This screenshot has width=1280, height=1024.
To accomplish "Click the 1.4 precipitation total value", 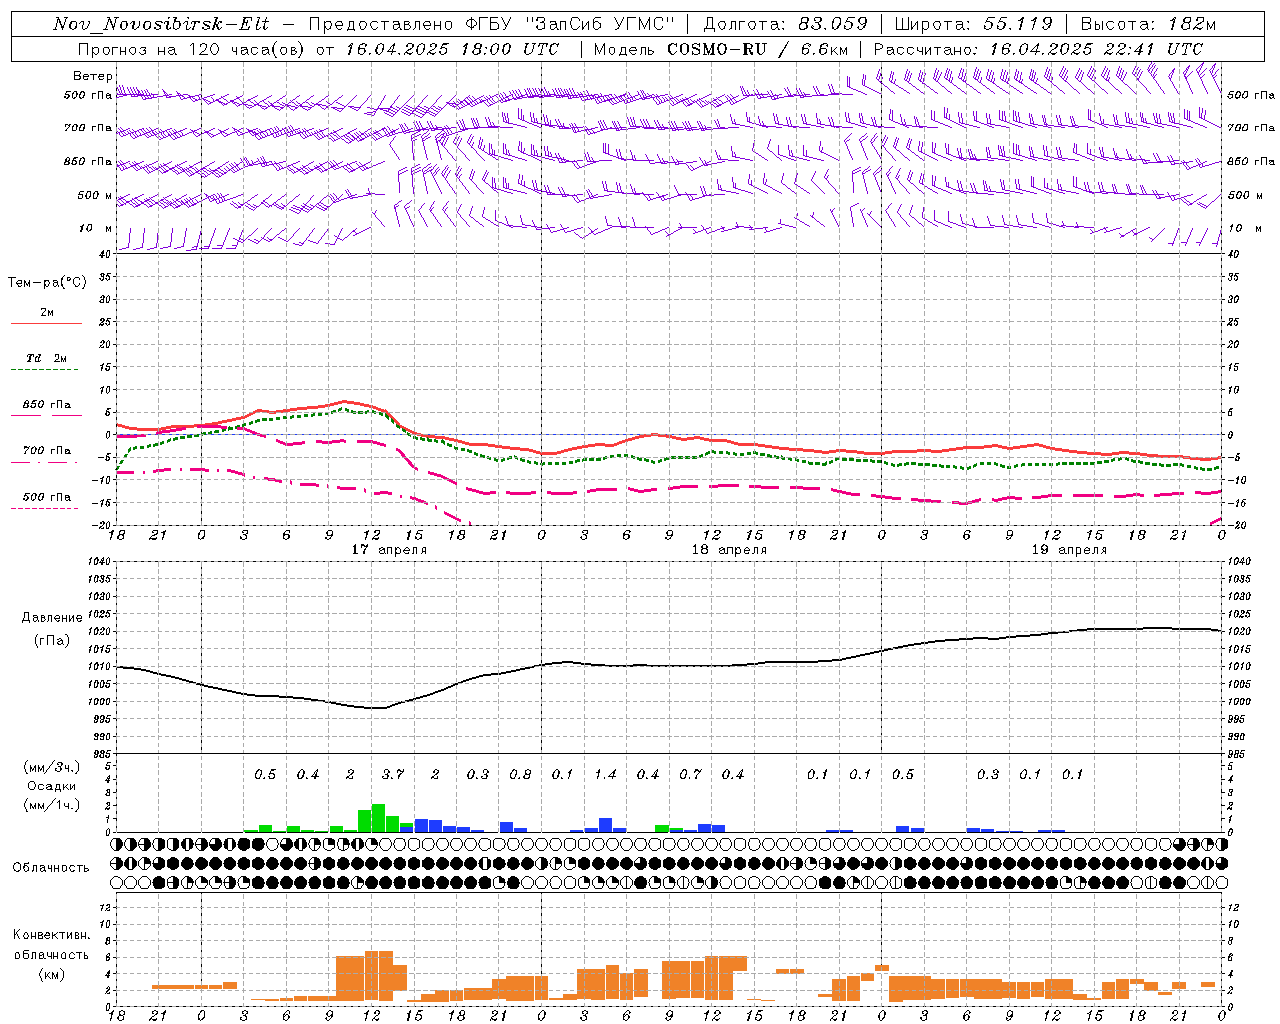I will 605,774.
